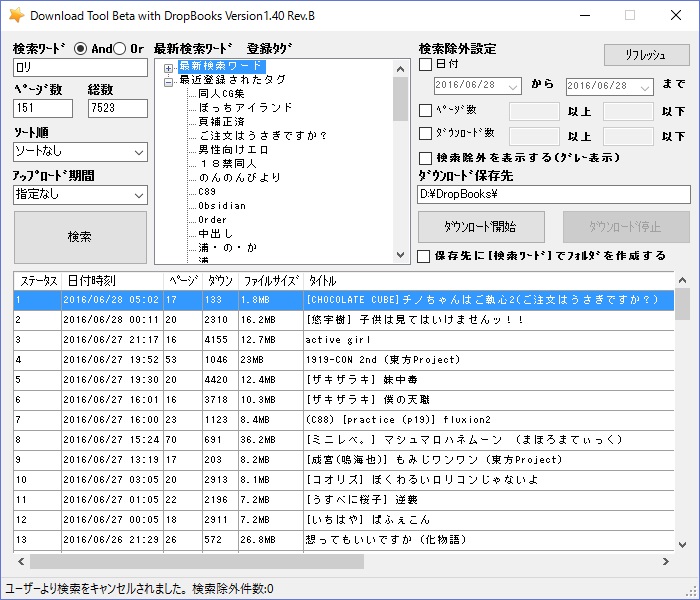Select the Or search mode radio button

(120, 49)
